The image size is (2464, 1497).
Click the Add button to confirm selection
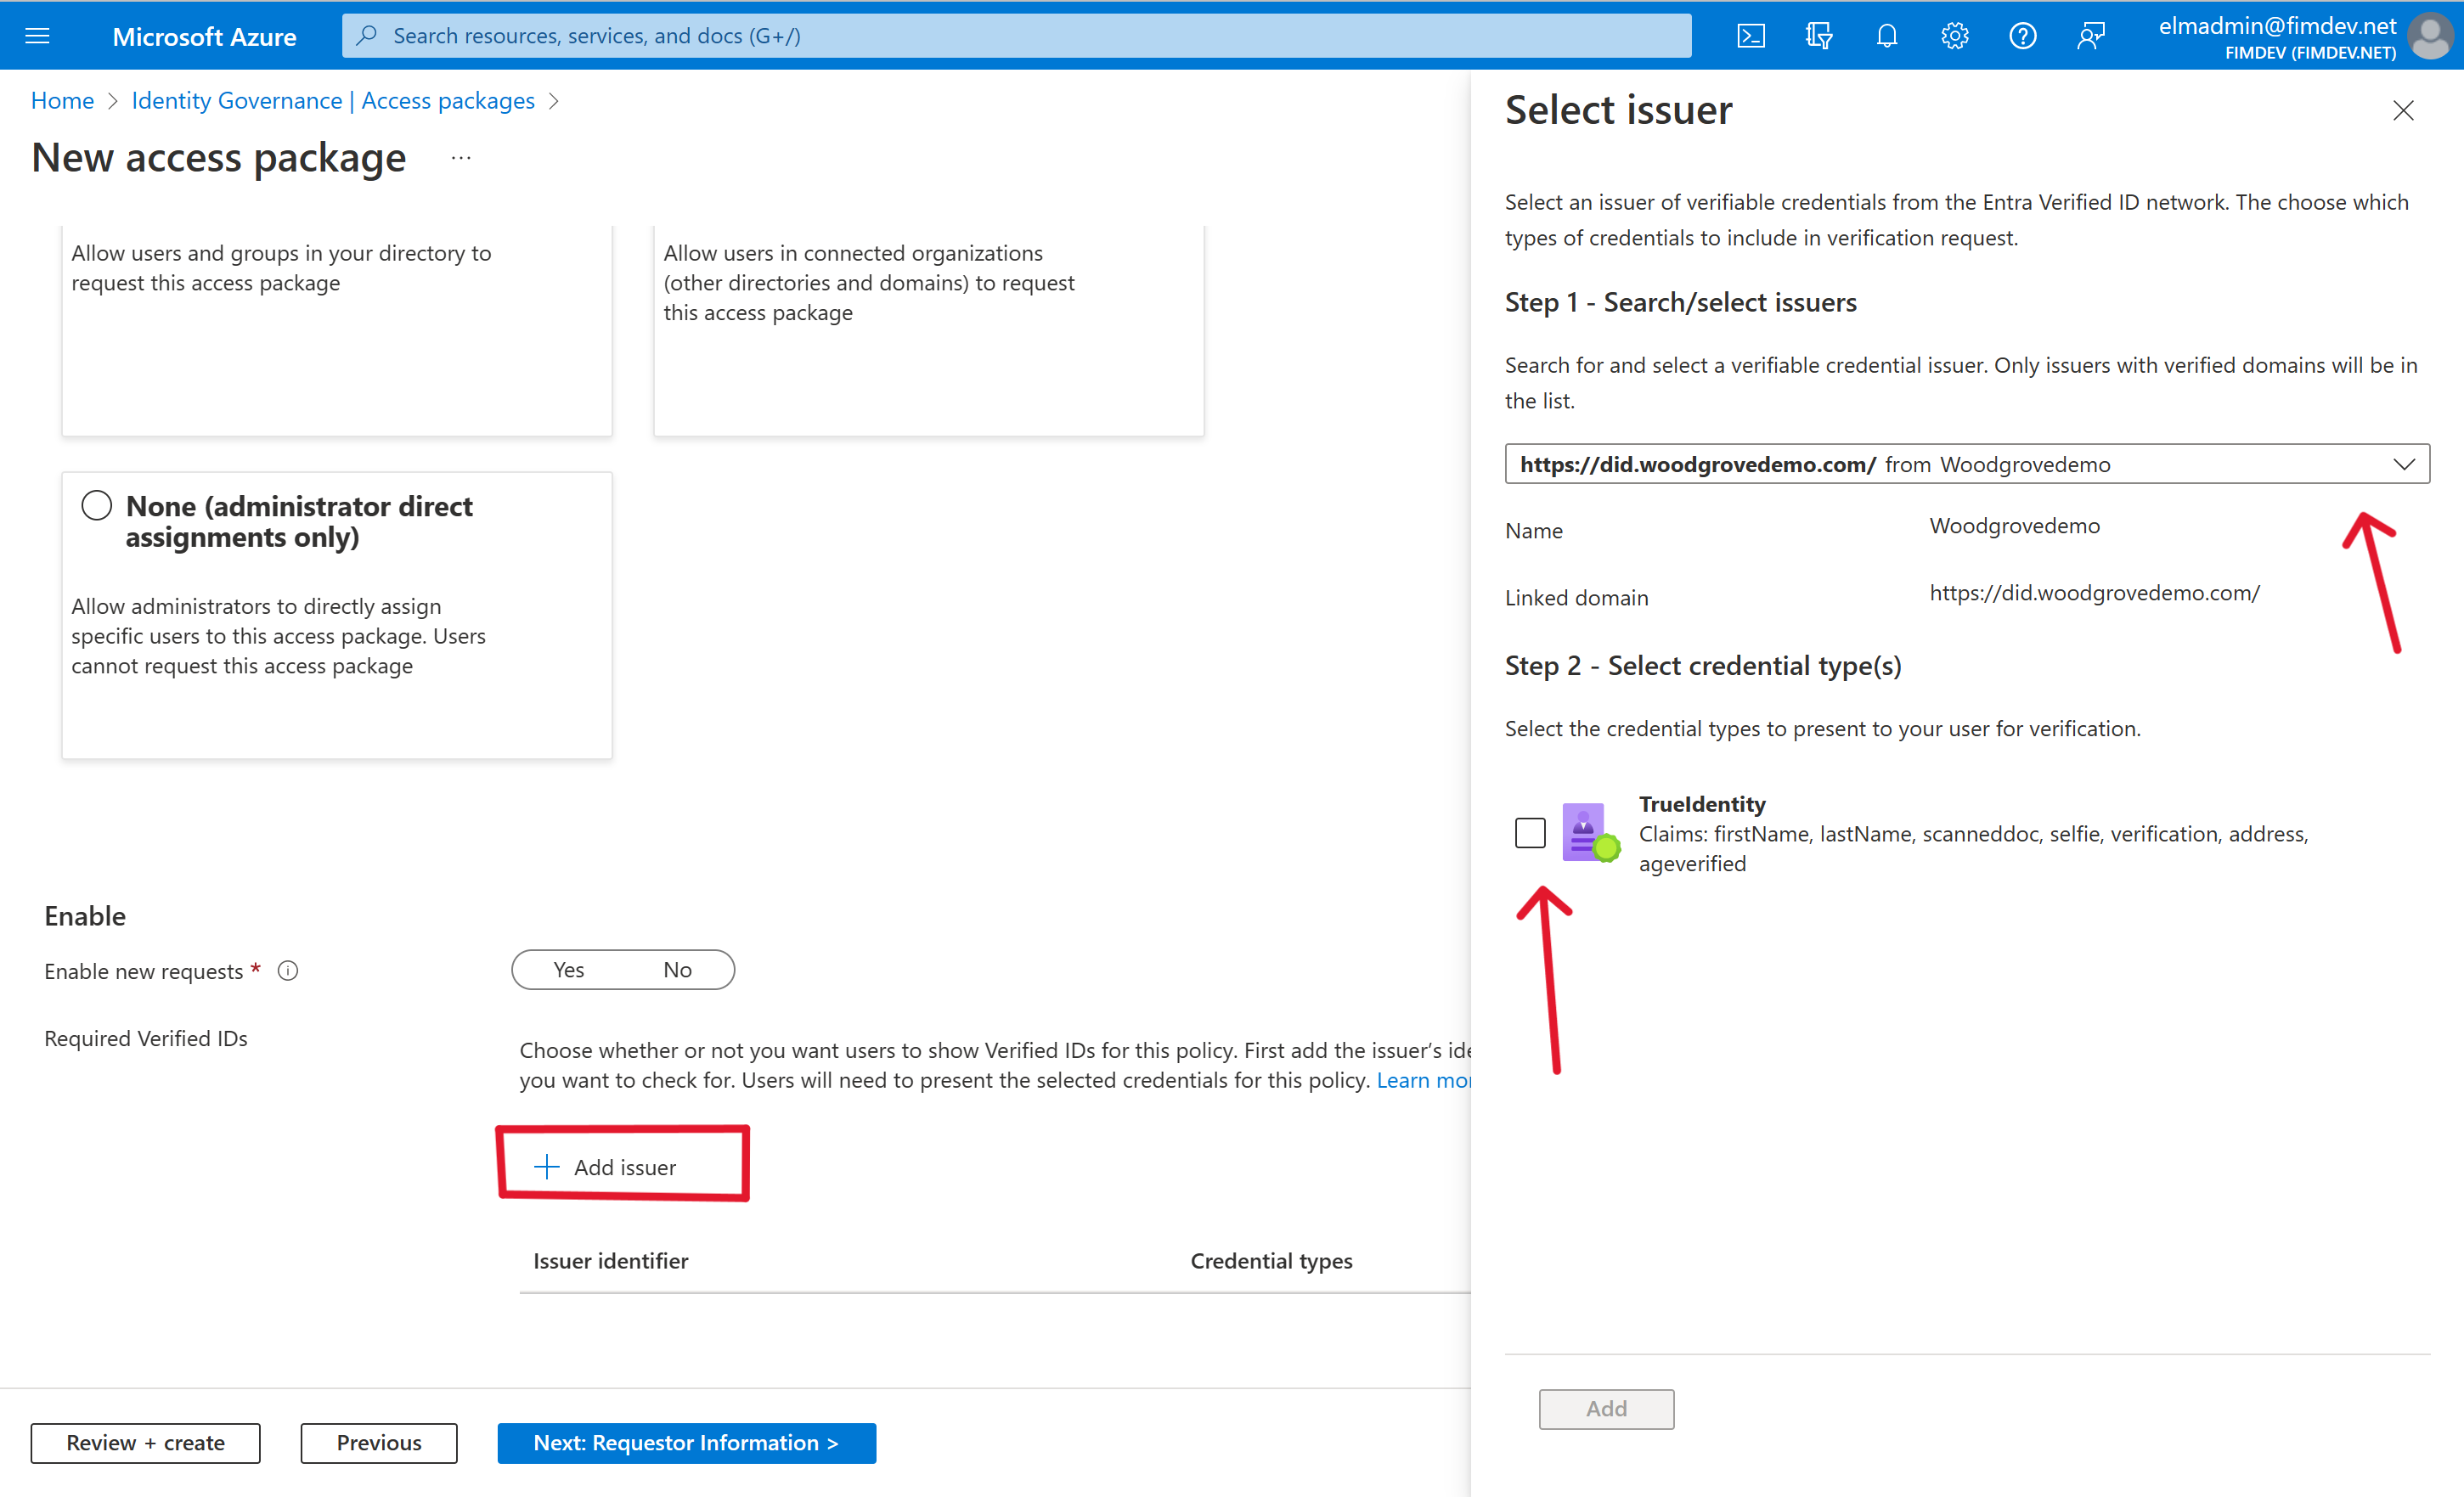[x=1605, y=1407]
